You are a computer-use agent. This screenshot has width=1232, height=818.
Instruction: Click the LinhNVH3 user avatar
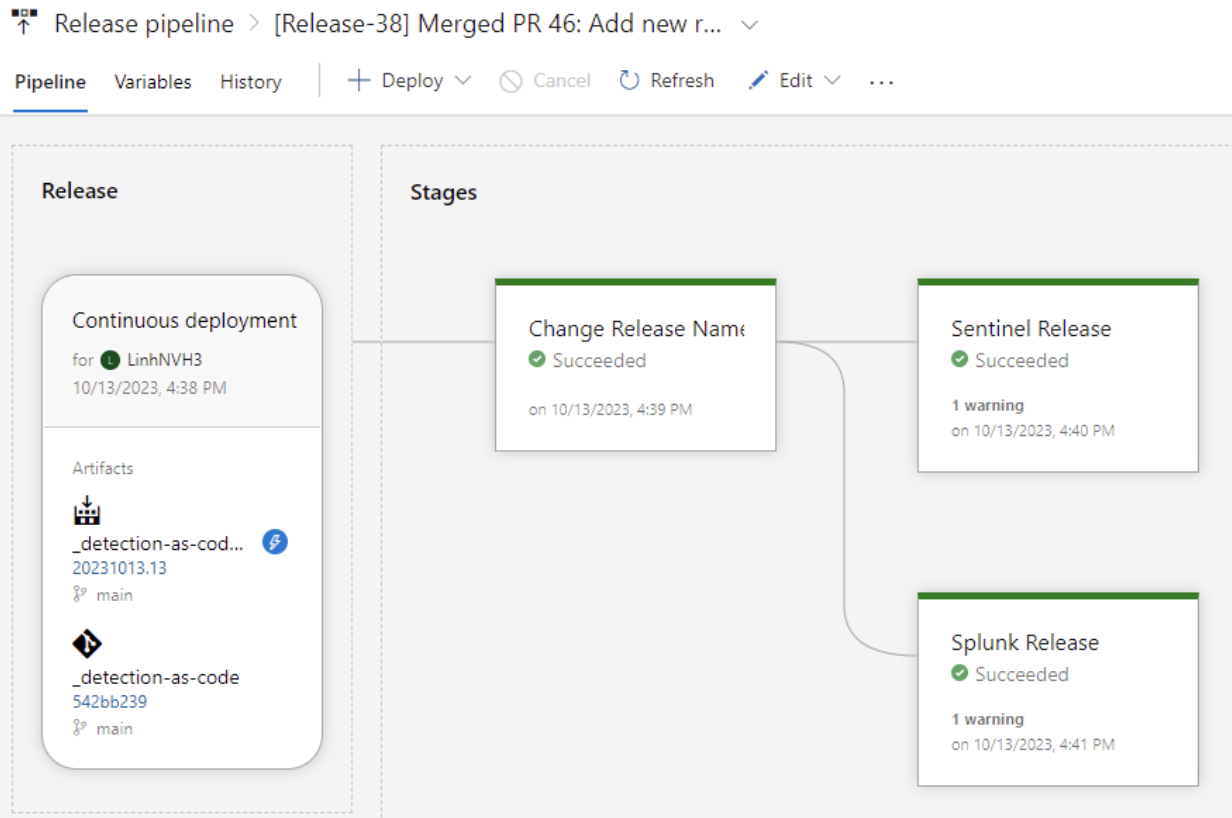[110, 360]
